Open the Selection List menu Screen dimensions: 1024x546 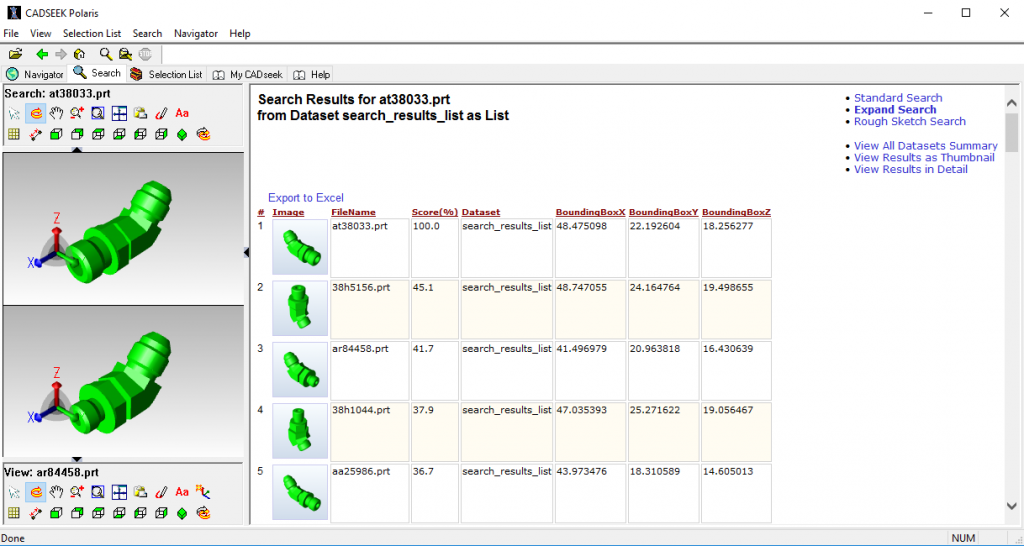point(92,33)
